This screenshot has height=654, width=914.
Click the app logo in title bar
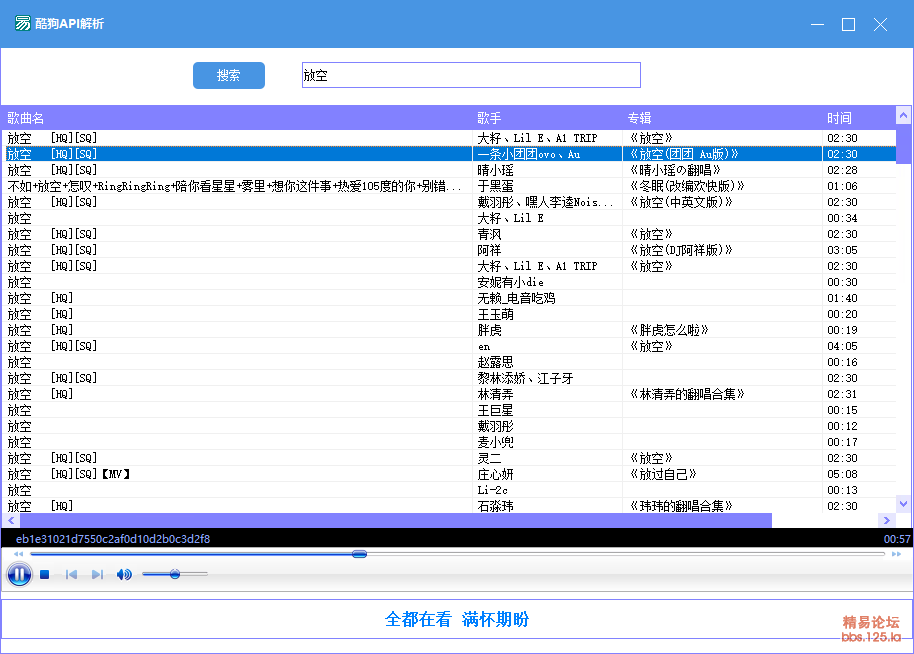pyautogui.click(x=22, y=23)
